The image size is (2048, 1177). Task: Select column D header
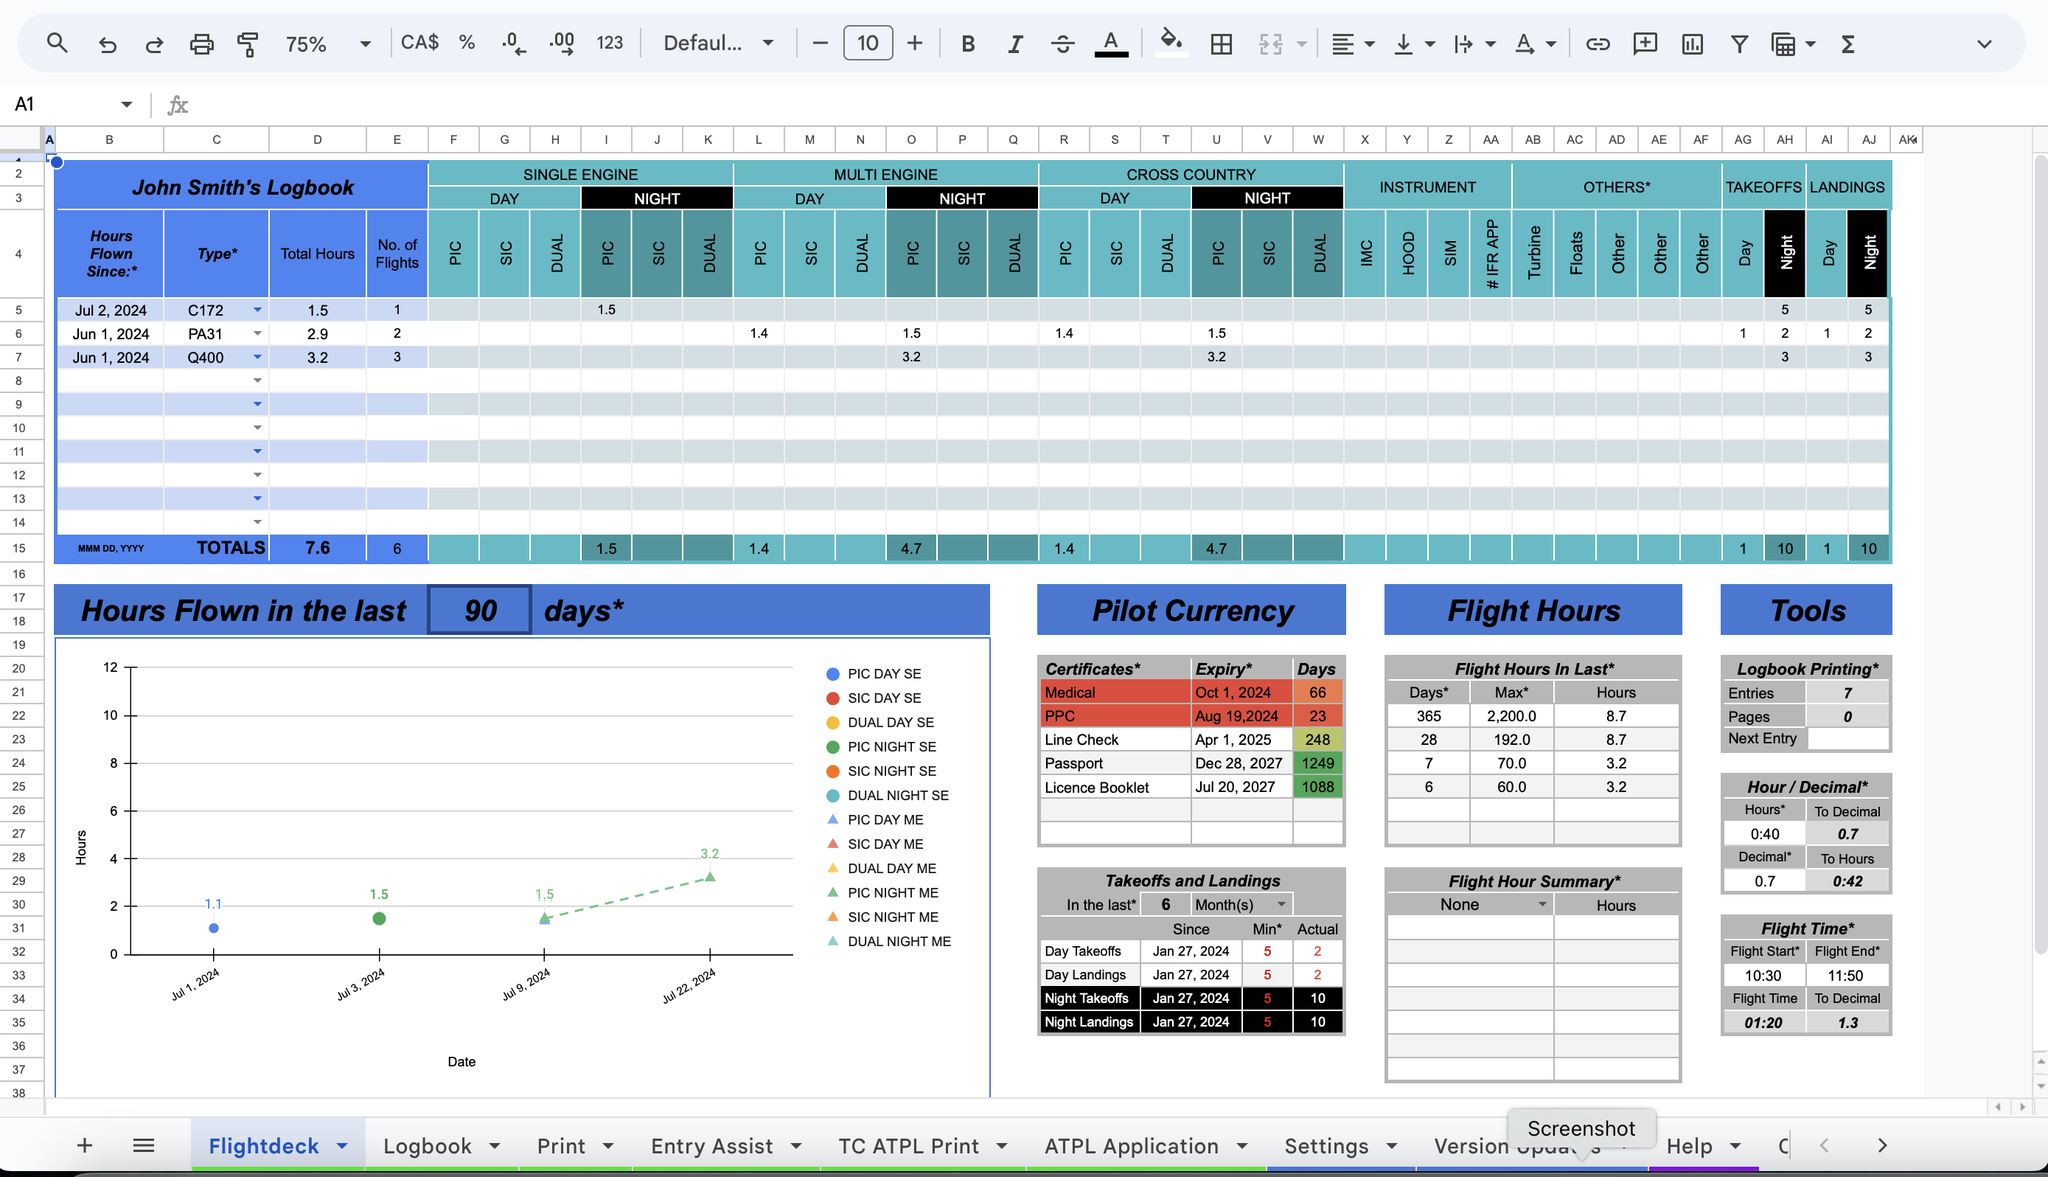pos(318,140)
